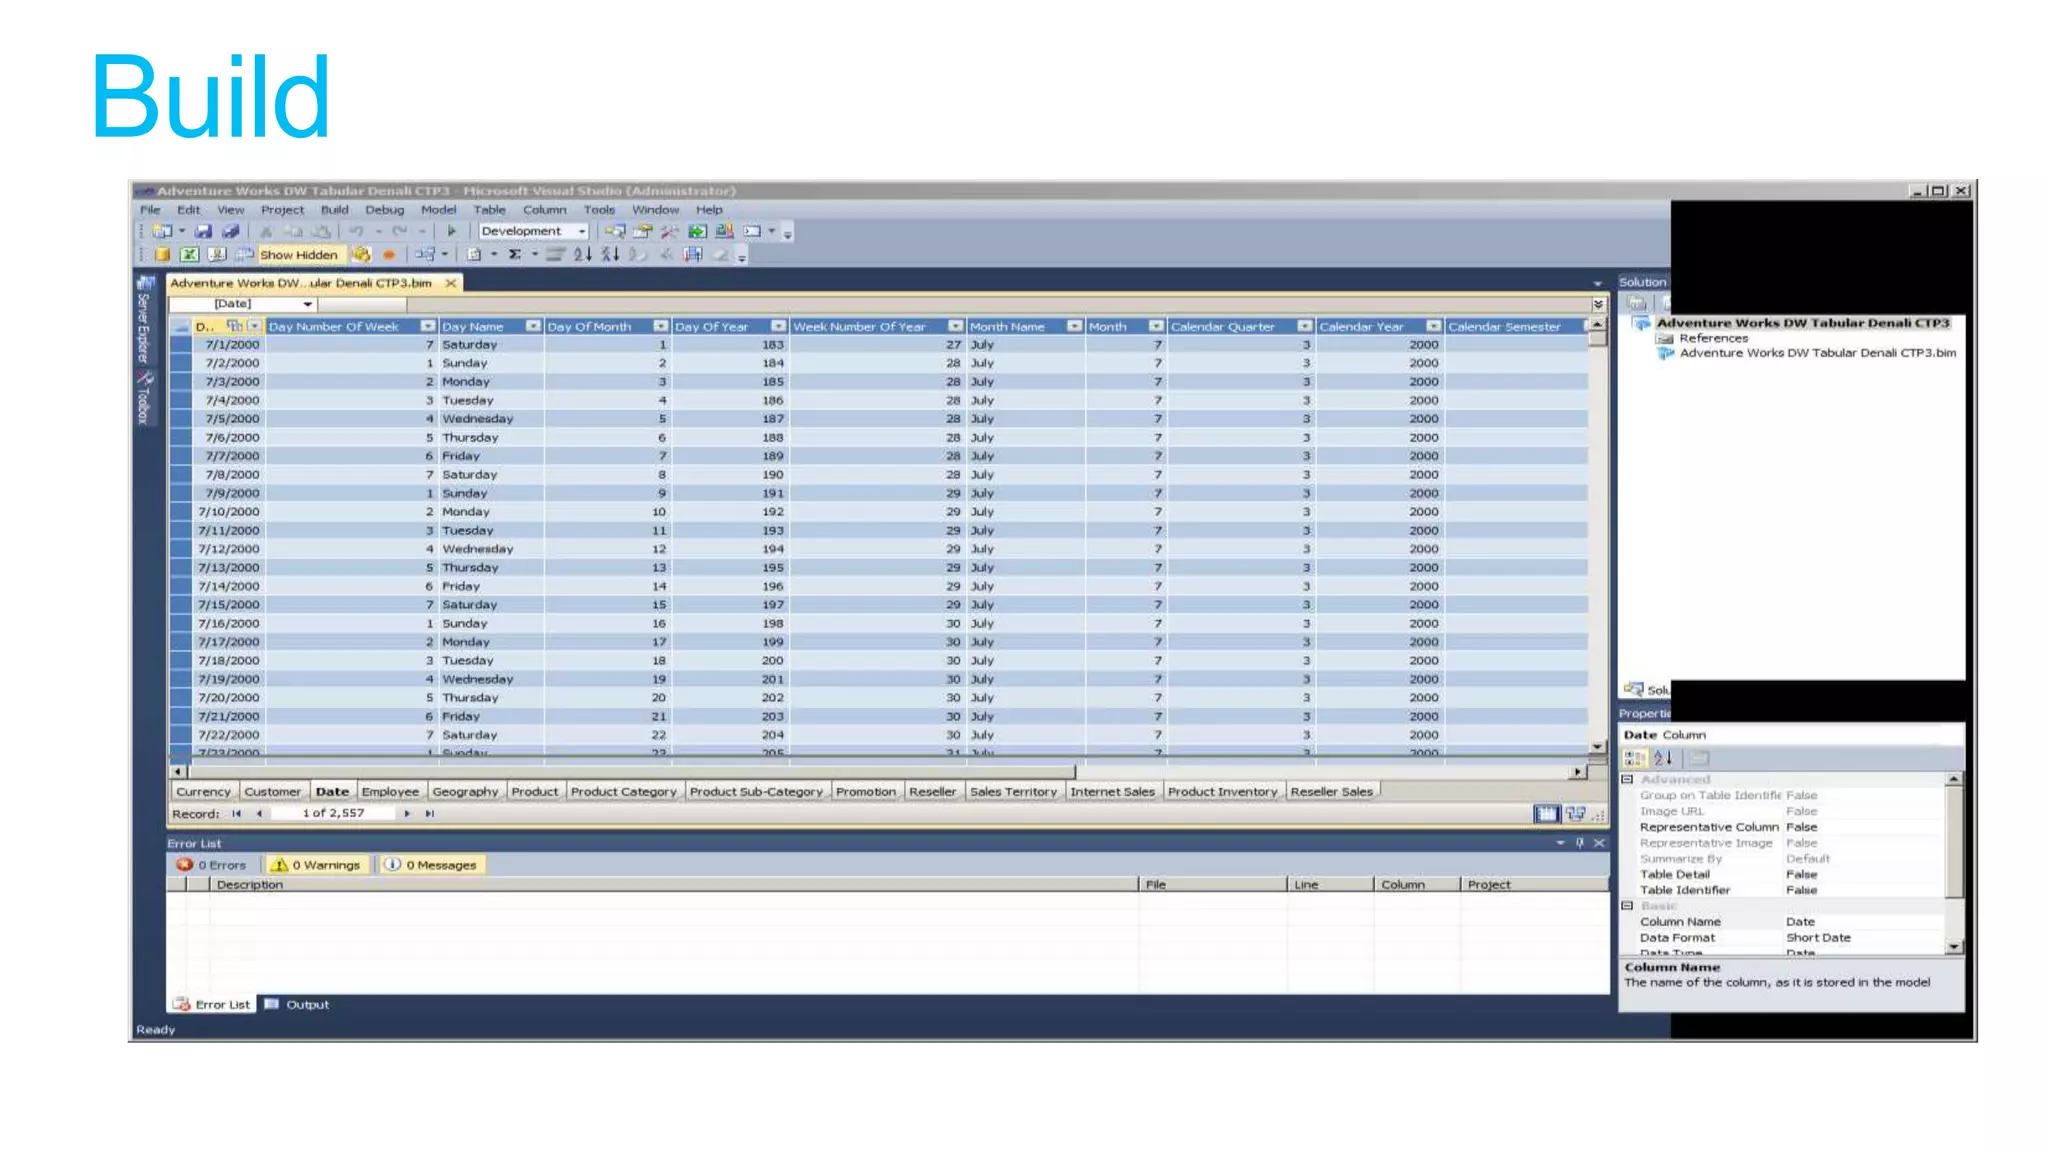This screenshot has width=2048, height=1152.
Task: Switch to the Product Category table tab
Action: [x=623, y=791]
